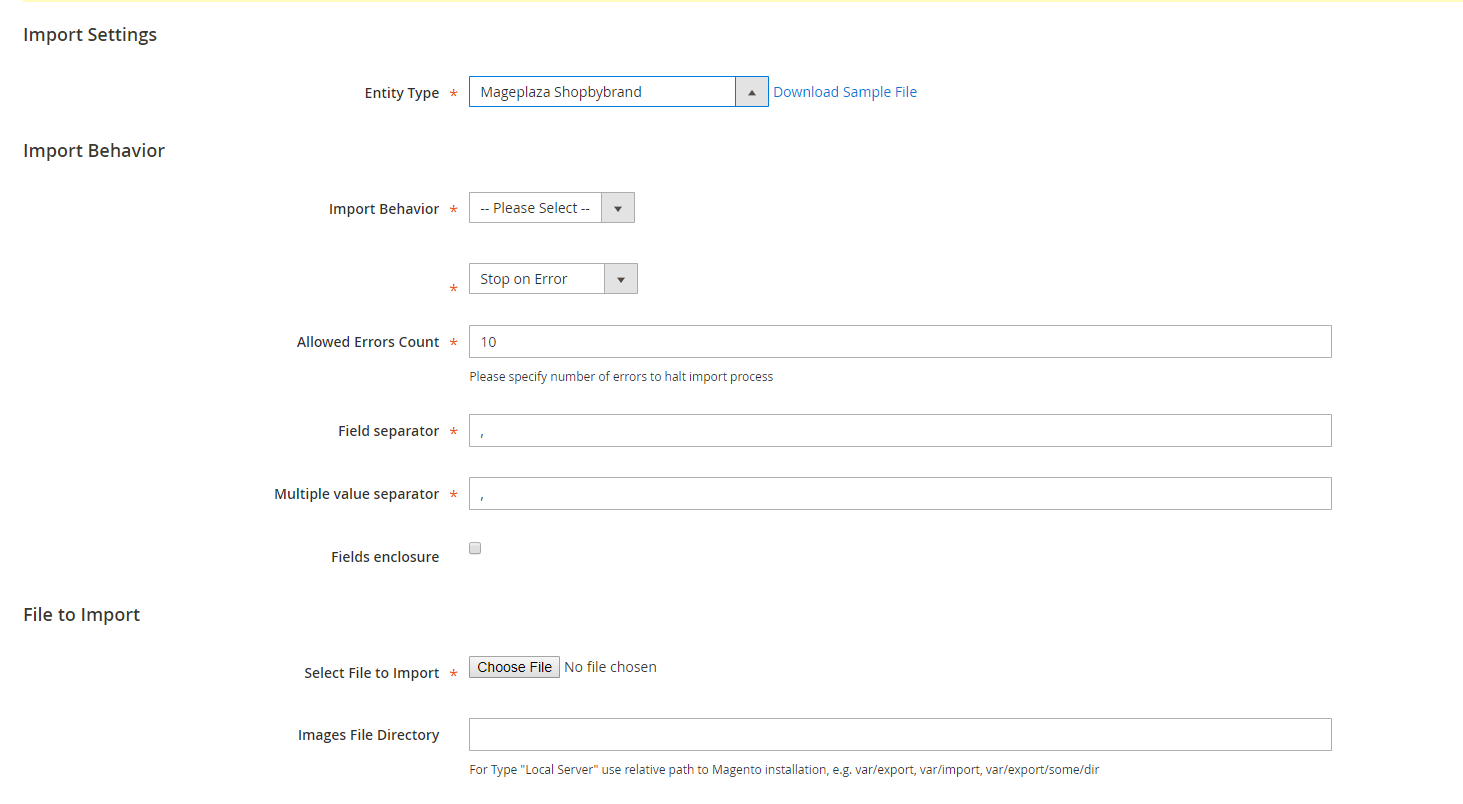Click the arrow icon beside Stop on Error

pos(621,279)
